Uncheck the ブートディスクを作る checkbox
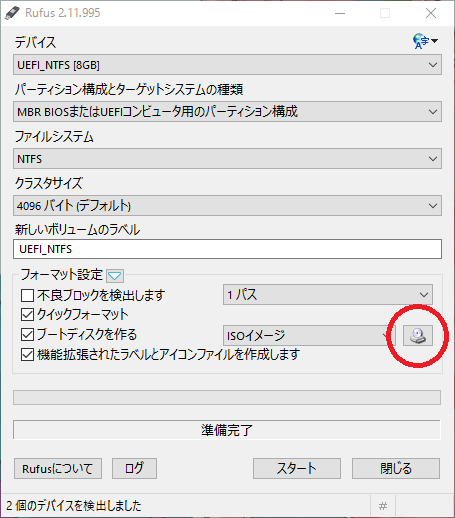455x518 pixels. pos(27,335)
